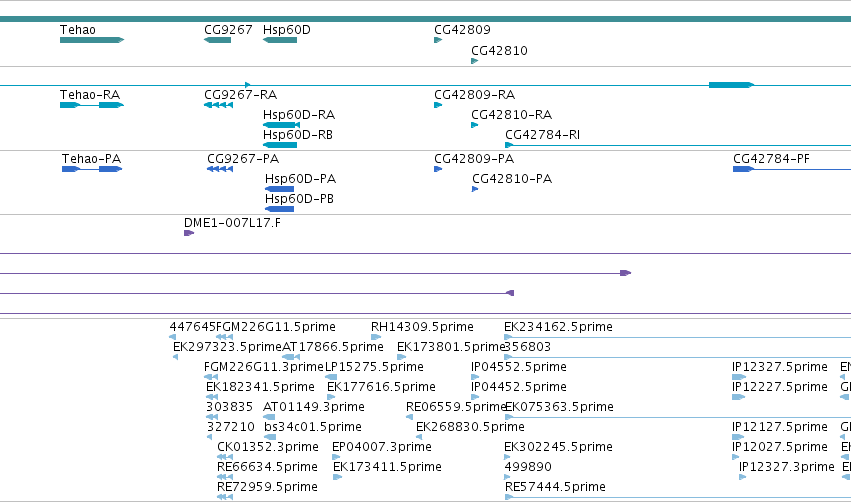Open the EP04007.3prime EST label
The width and height of the screenshot is (851, 502).
tap(382, 448)
